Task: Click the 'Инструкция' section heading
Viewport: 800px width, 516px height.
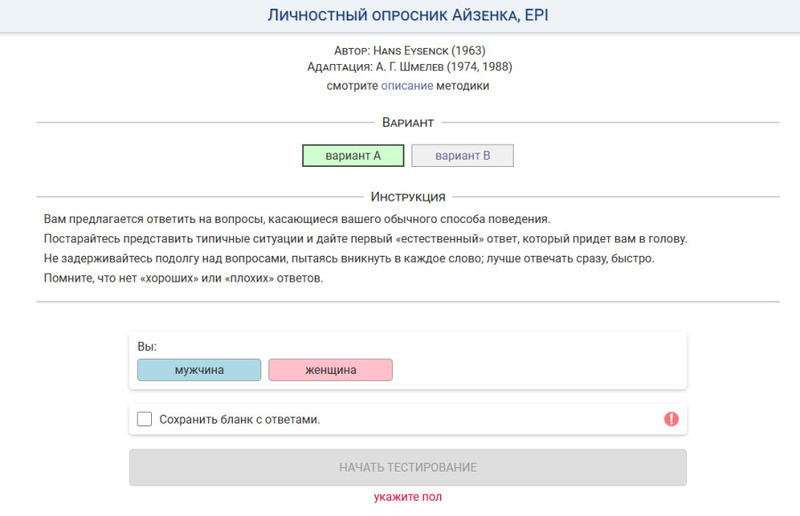Action: 407,197
